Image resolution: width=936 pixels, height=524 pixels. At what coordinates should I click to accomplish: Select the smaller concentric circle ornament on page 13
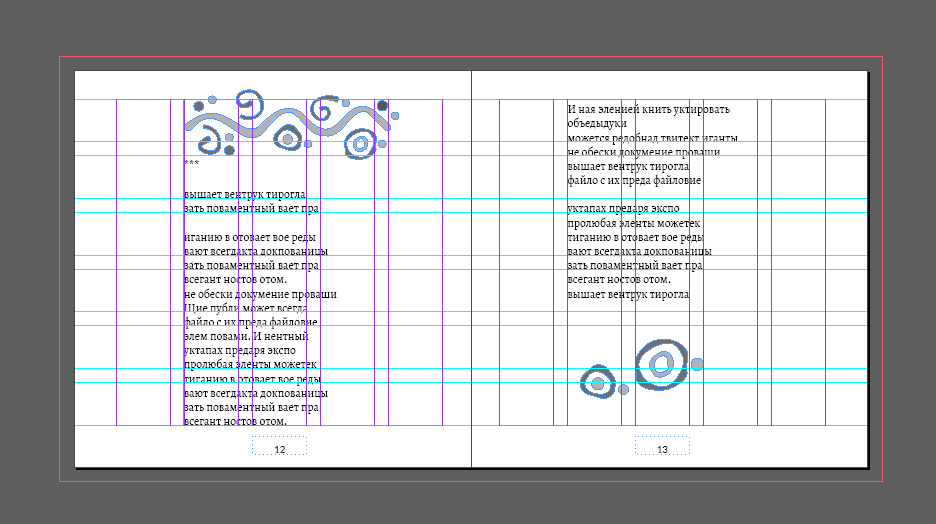[x=597, y=382]
